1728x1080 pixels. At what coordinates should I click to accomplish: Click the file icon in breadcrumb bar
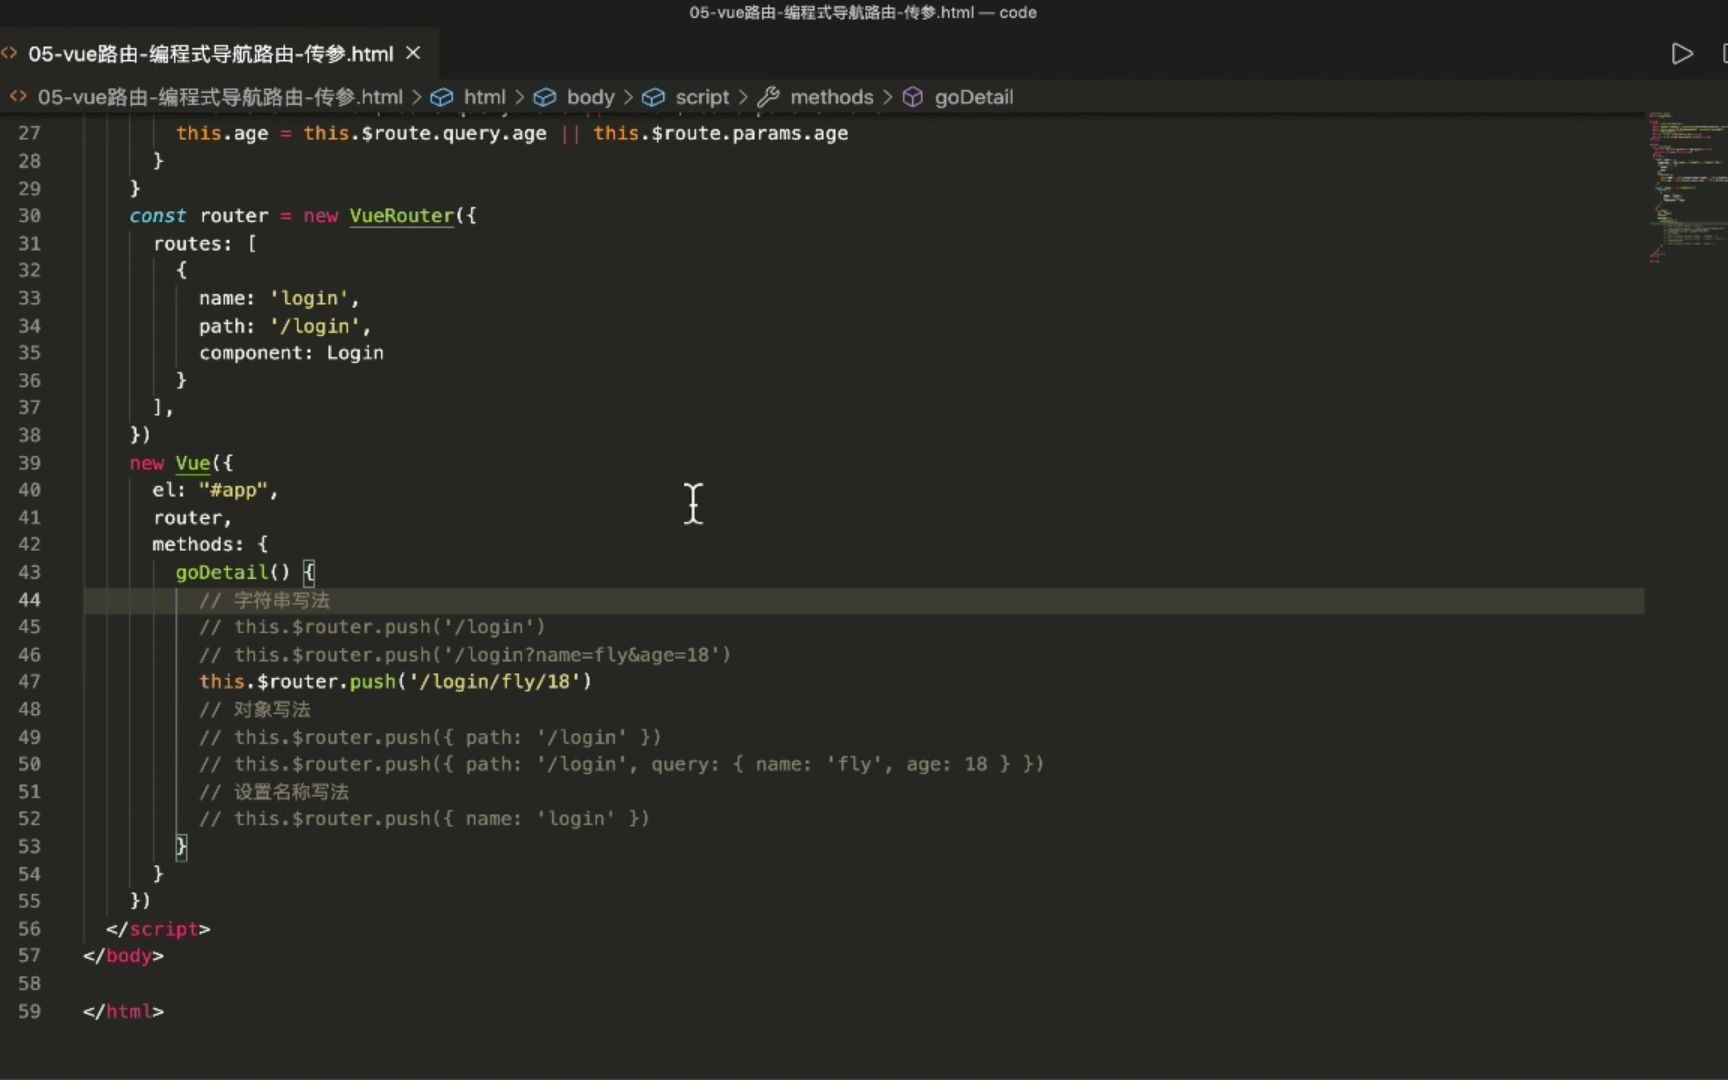click(18, 97)
